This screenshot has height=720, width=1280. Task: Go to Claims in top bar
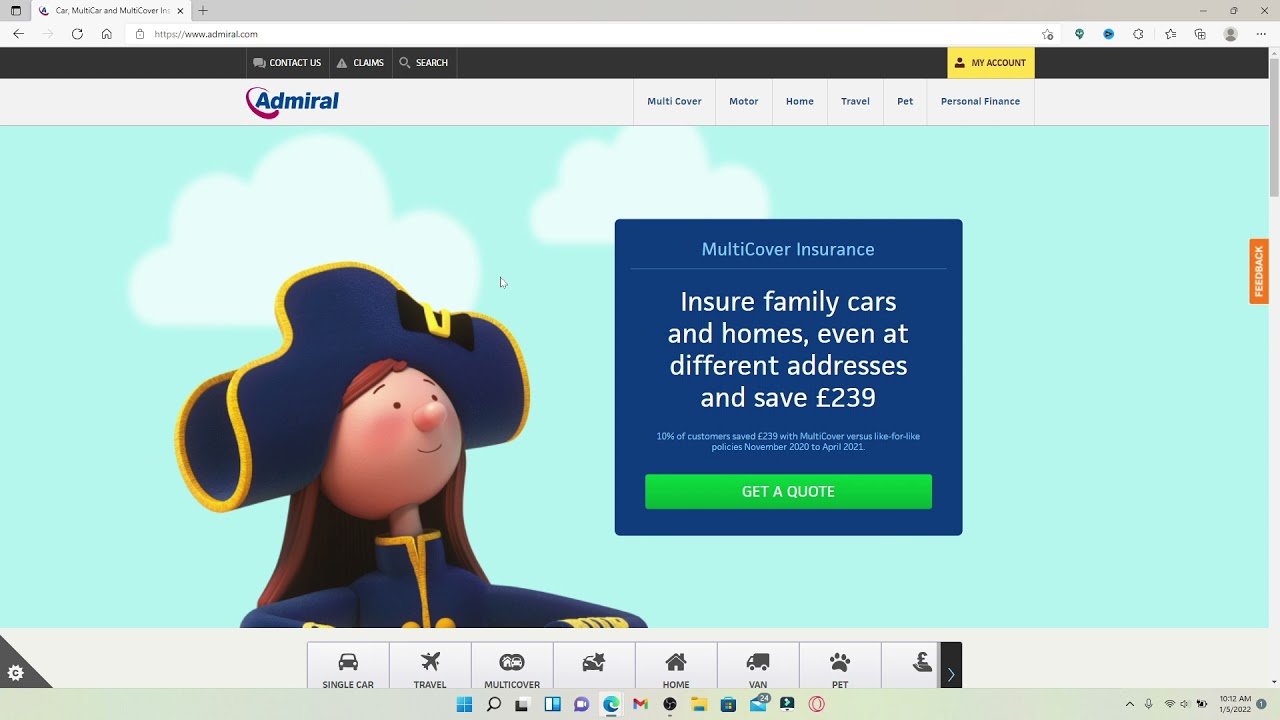(360, 62)
